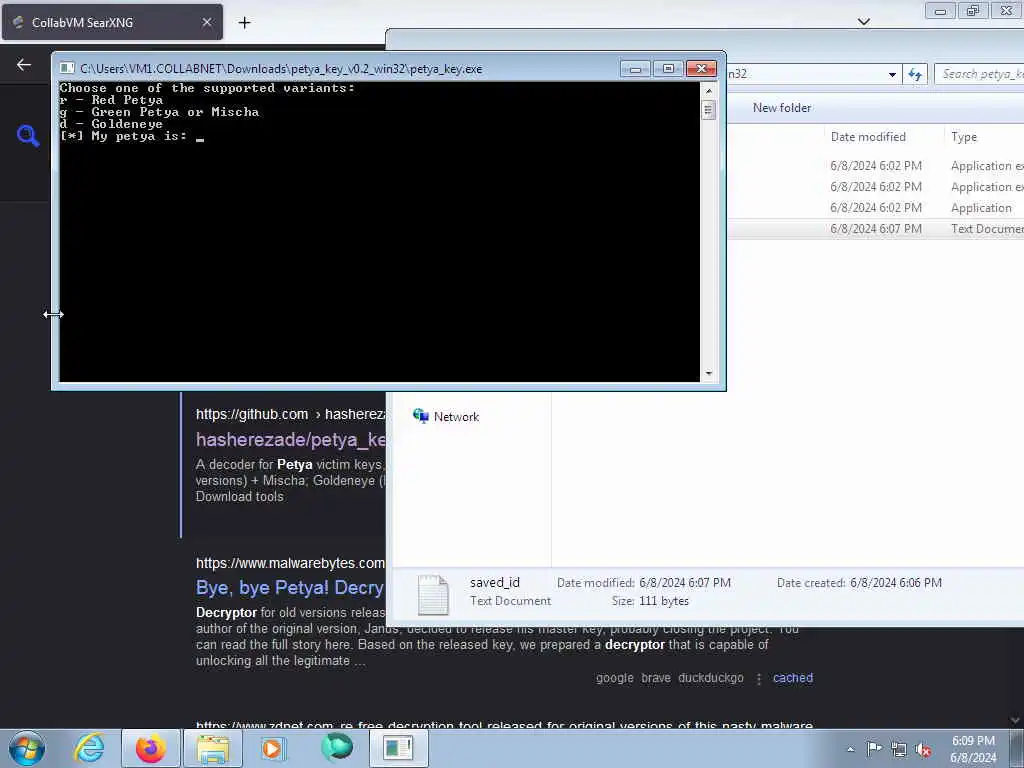This screenshot has height=768, width=1024.
Task: Launch Windows Media Player from taskbar
Action: 273,748
